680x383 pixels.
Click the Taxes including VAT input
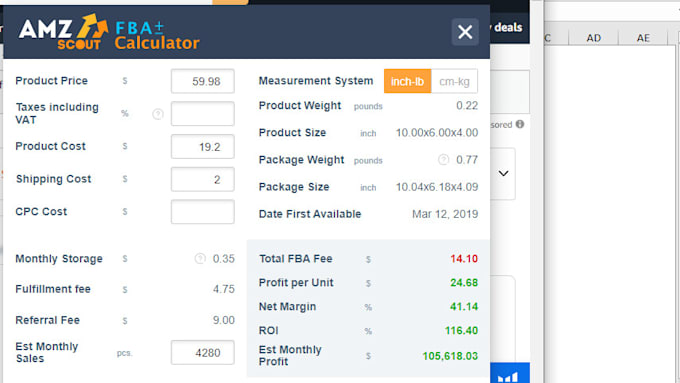coord(203,114)
